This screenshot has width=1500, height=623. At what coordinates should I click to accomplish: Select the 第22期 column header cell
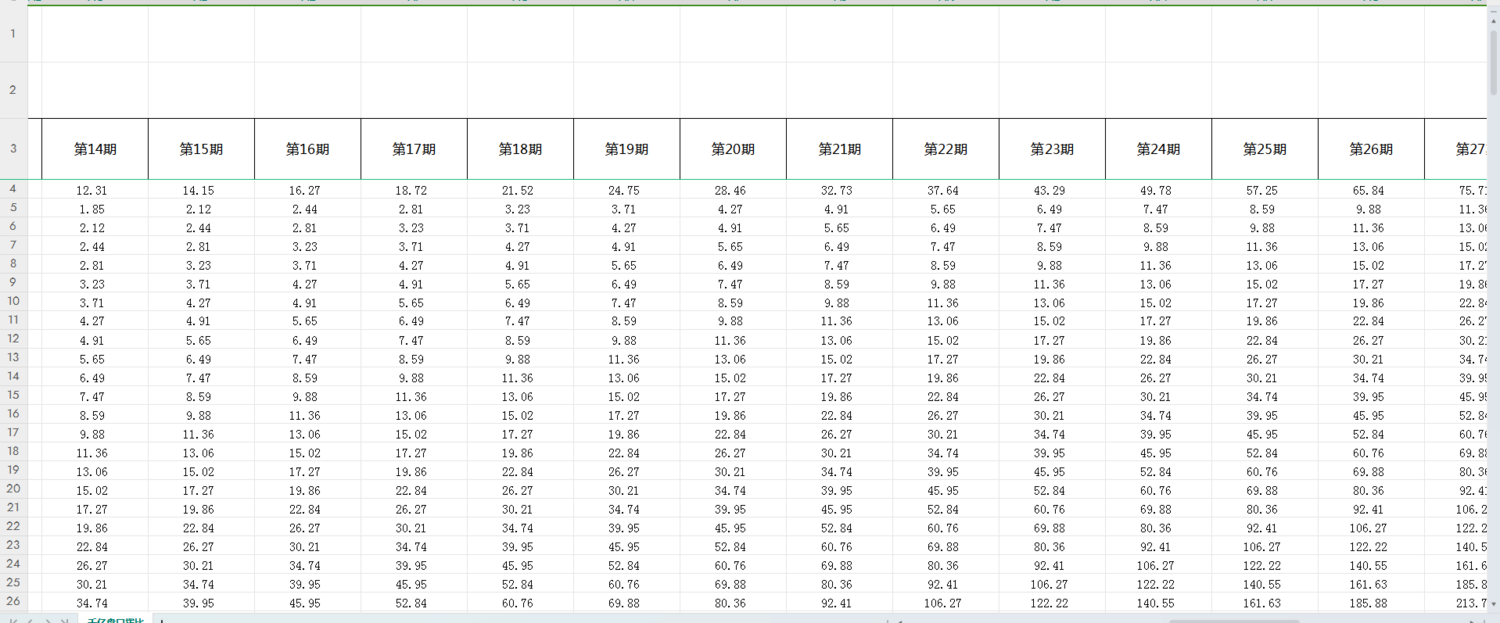946,149
